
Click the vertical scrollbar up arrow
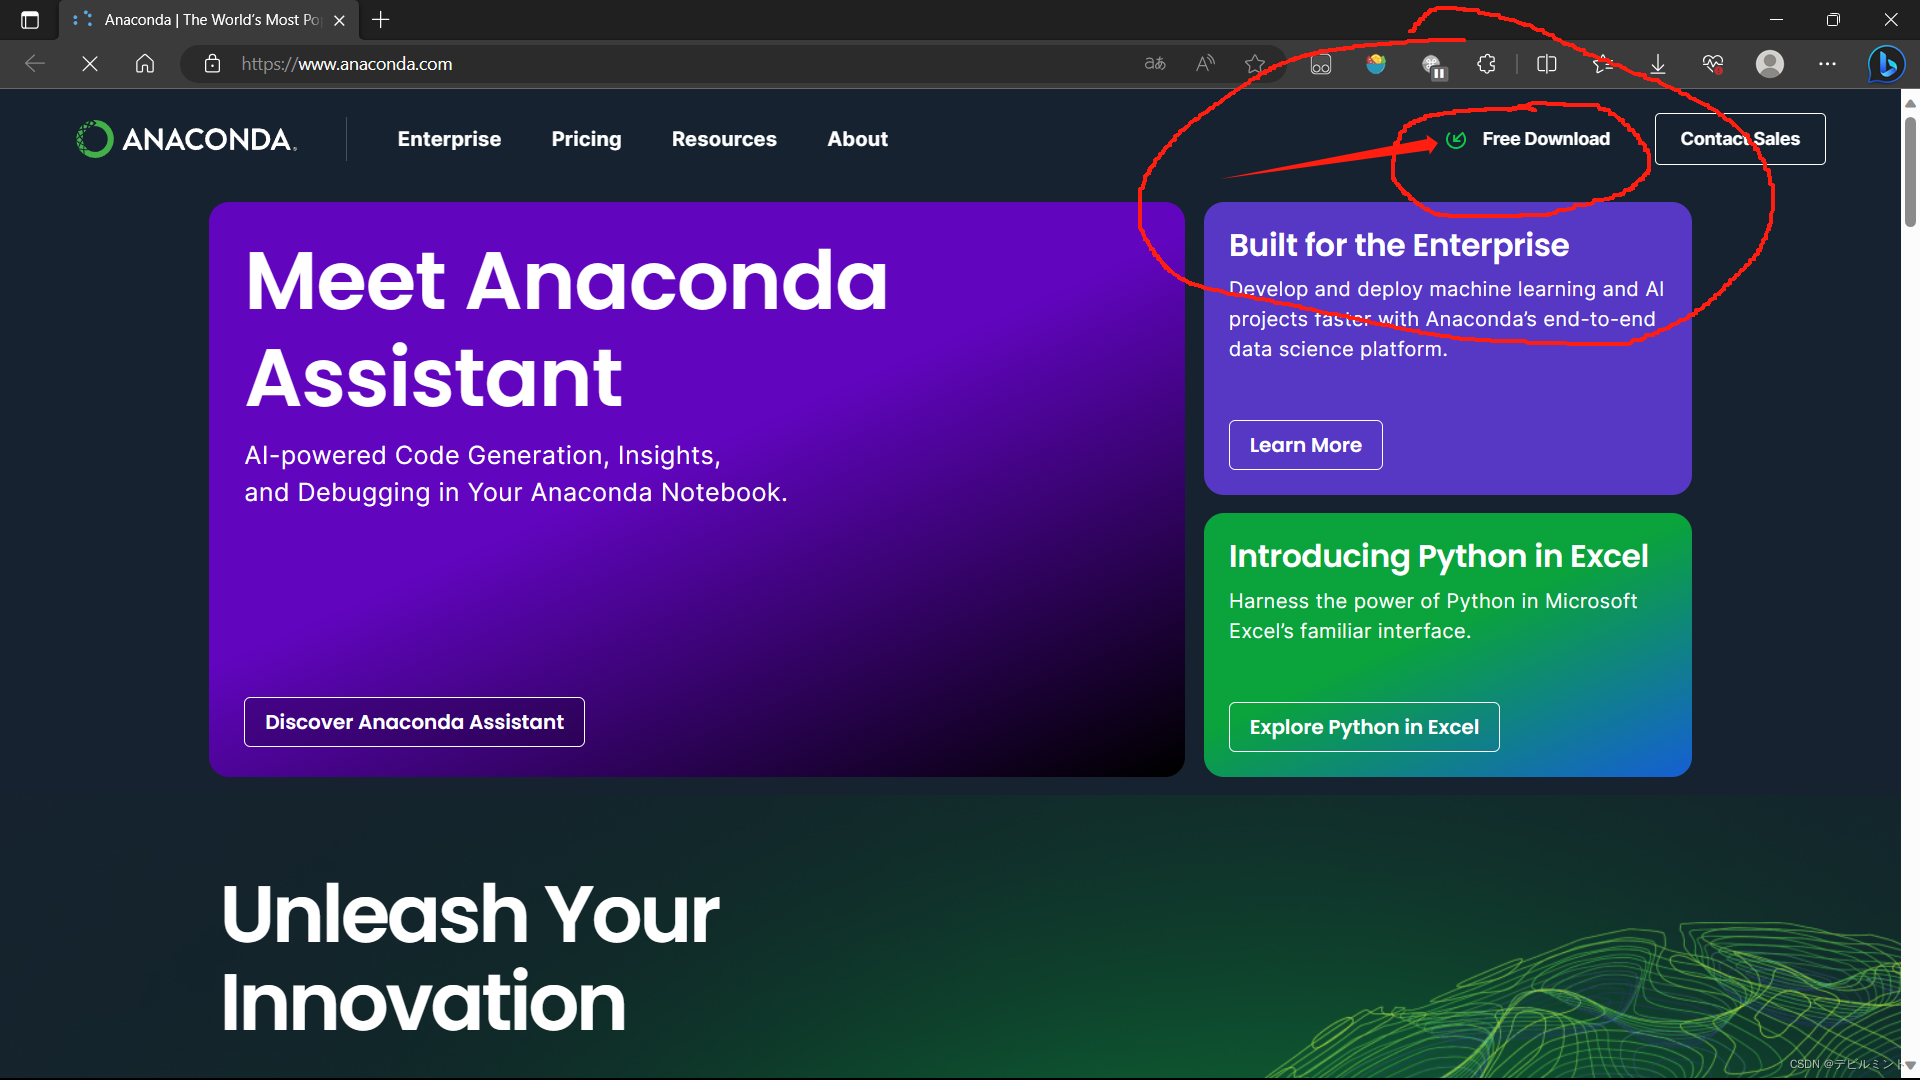[x=1911, y=103]
